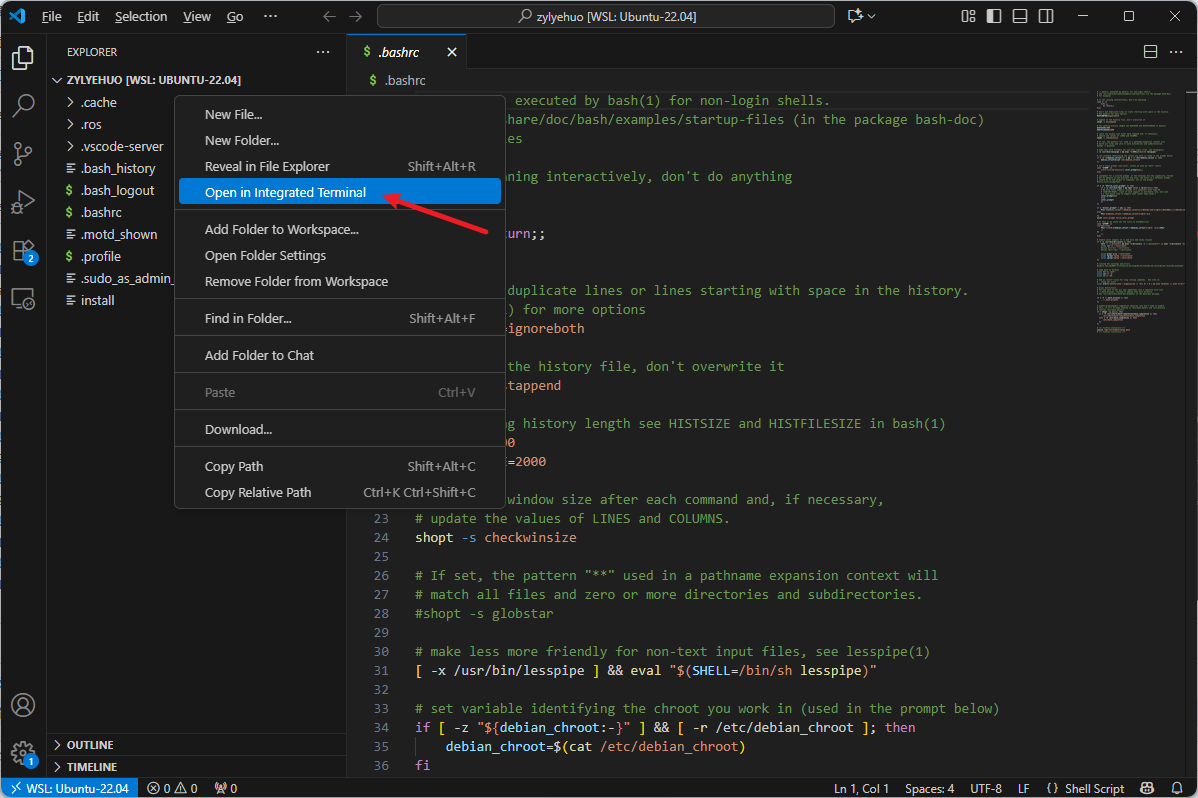Open editor More Actions ellipsis
This screenshot has height=798, width=1198.
(x=1176, y=51)
